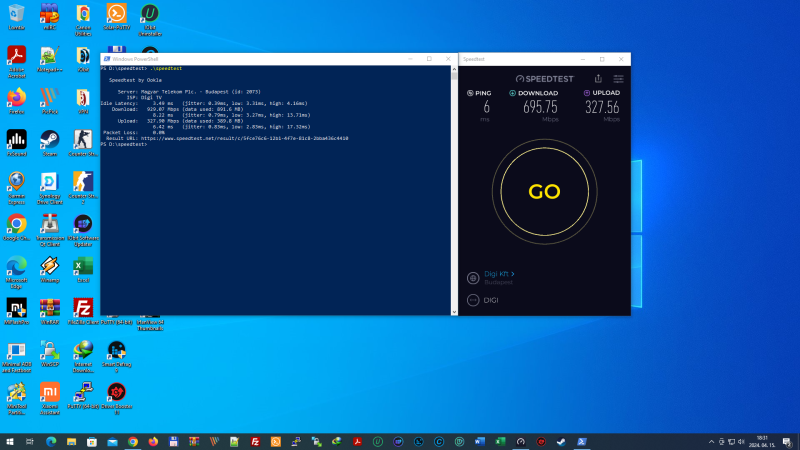
Task: Select the Microsoft Edge desktop icon
Action: click(x=16, y=272)
